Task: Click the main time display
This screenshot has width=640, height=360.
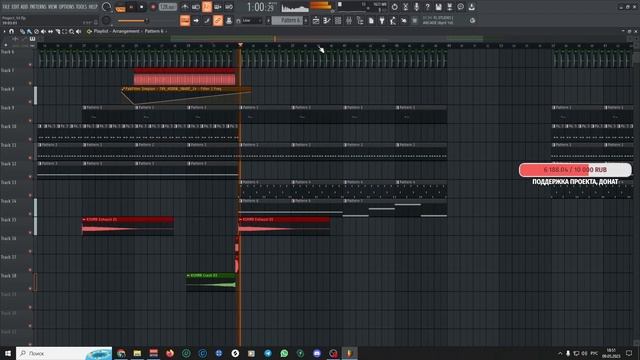Action: coord(260,7)
